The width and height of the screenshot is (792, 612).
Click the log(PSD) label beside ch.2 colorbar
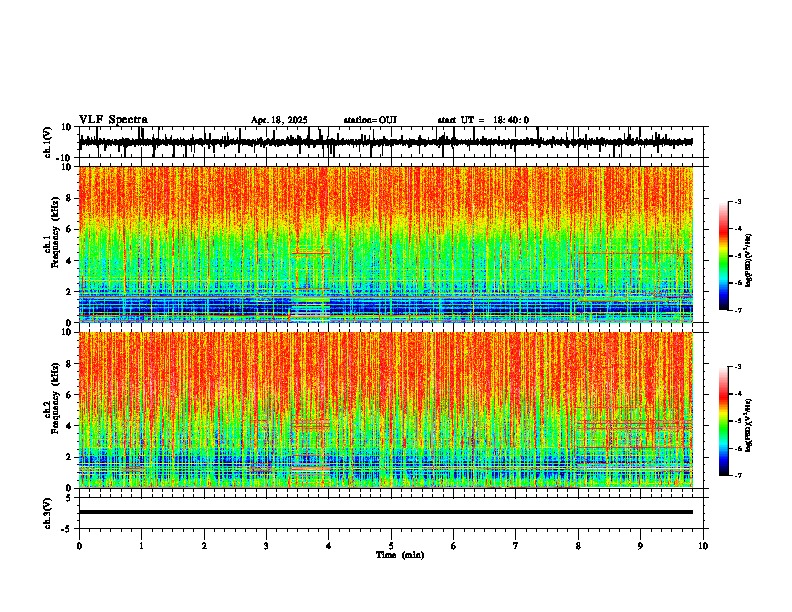pyautogui.click(x=748, y=425)
